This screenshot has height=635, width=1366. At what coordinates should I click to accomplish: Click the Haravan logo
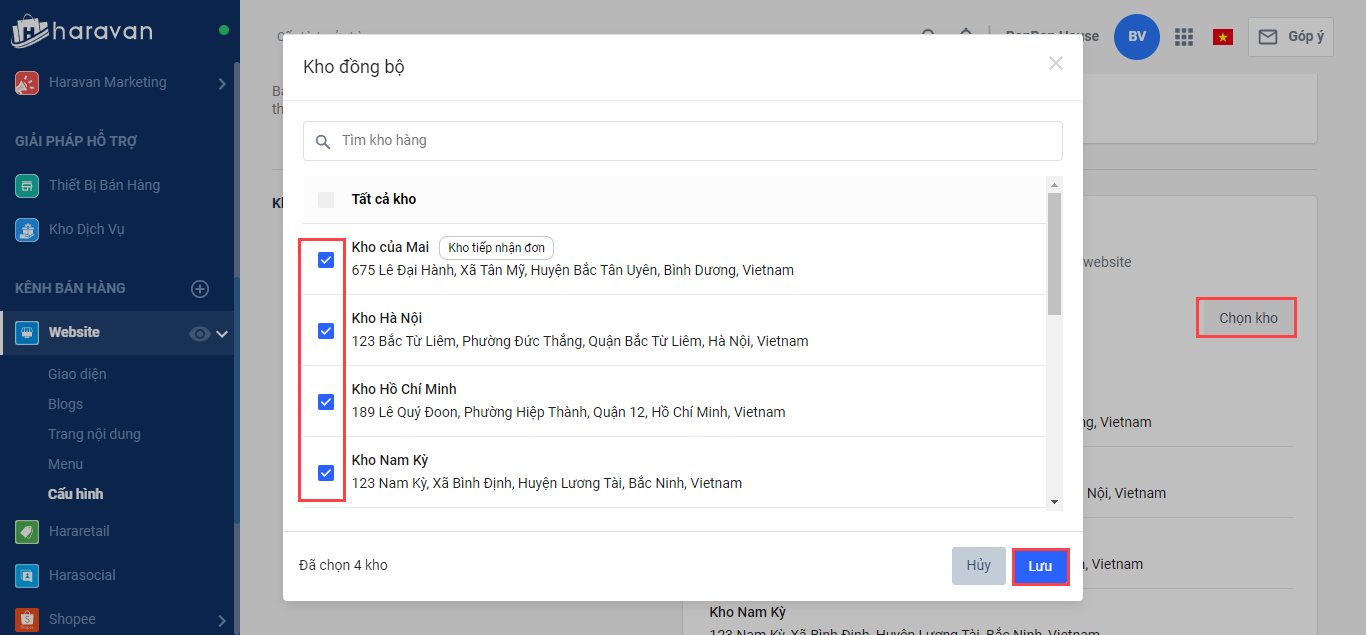82,30
